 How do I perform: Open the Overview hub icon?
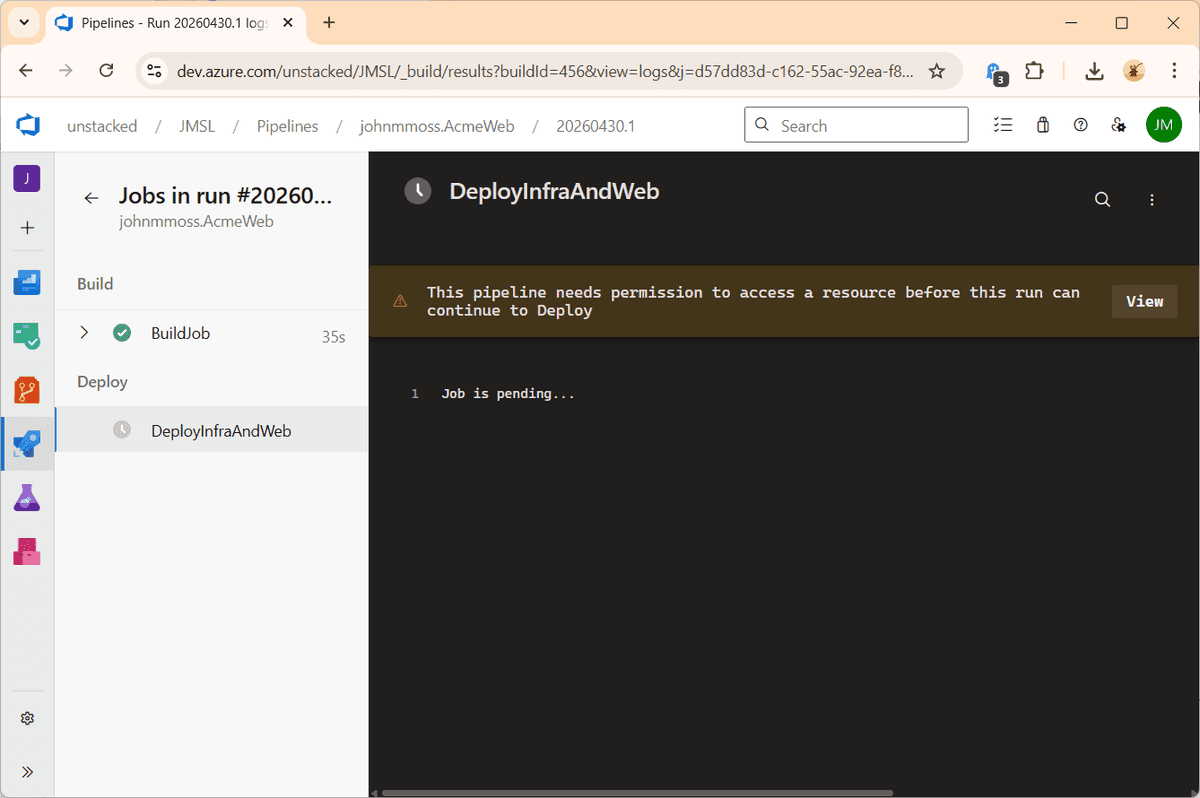27,283
